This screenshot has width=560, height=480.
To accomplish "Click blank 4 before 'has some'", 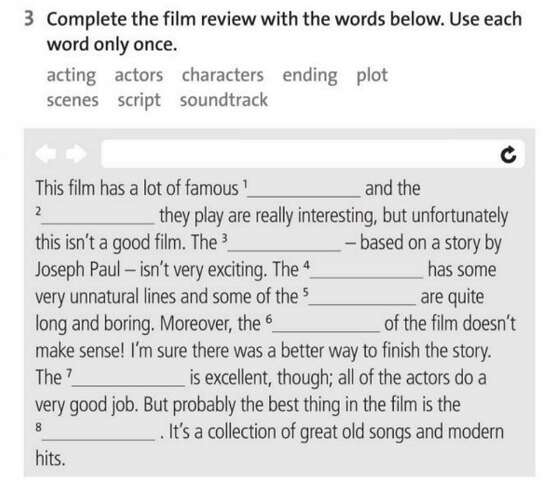I will pos(367,270).
